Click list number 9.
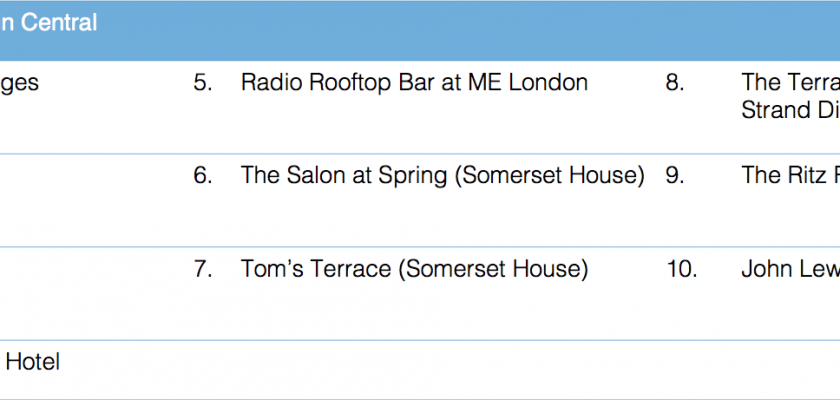 coord(675,176)
